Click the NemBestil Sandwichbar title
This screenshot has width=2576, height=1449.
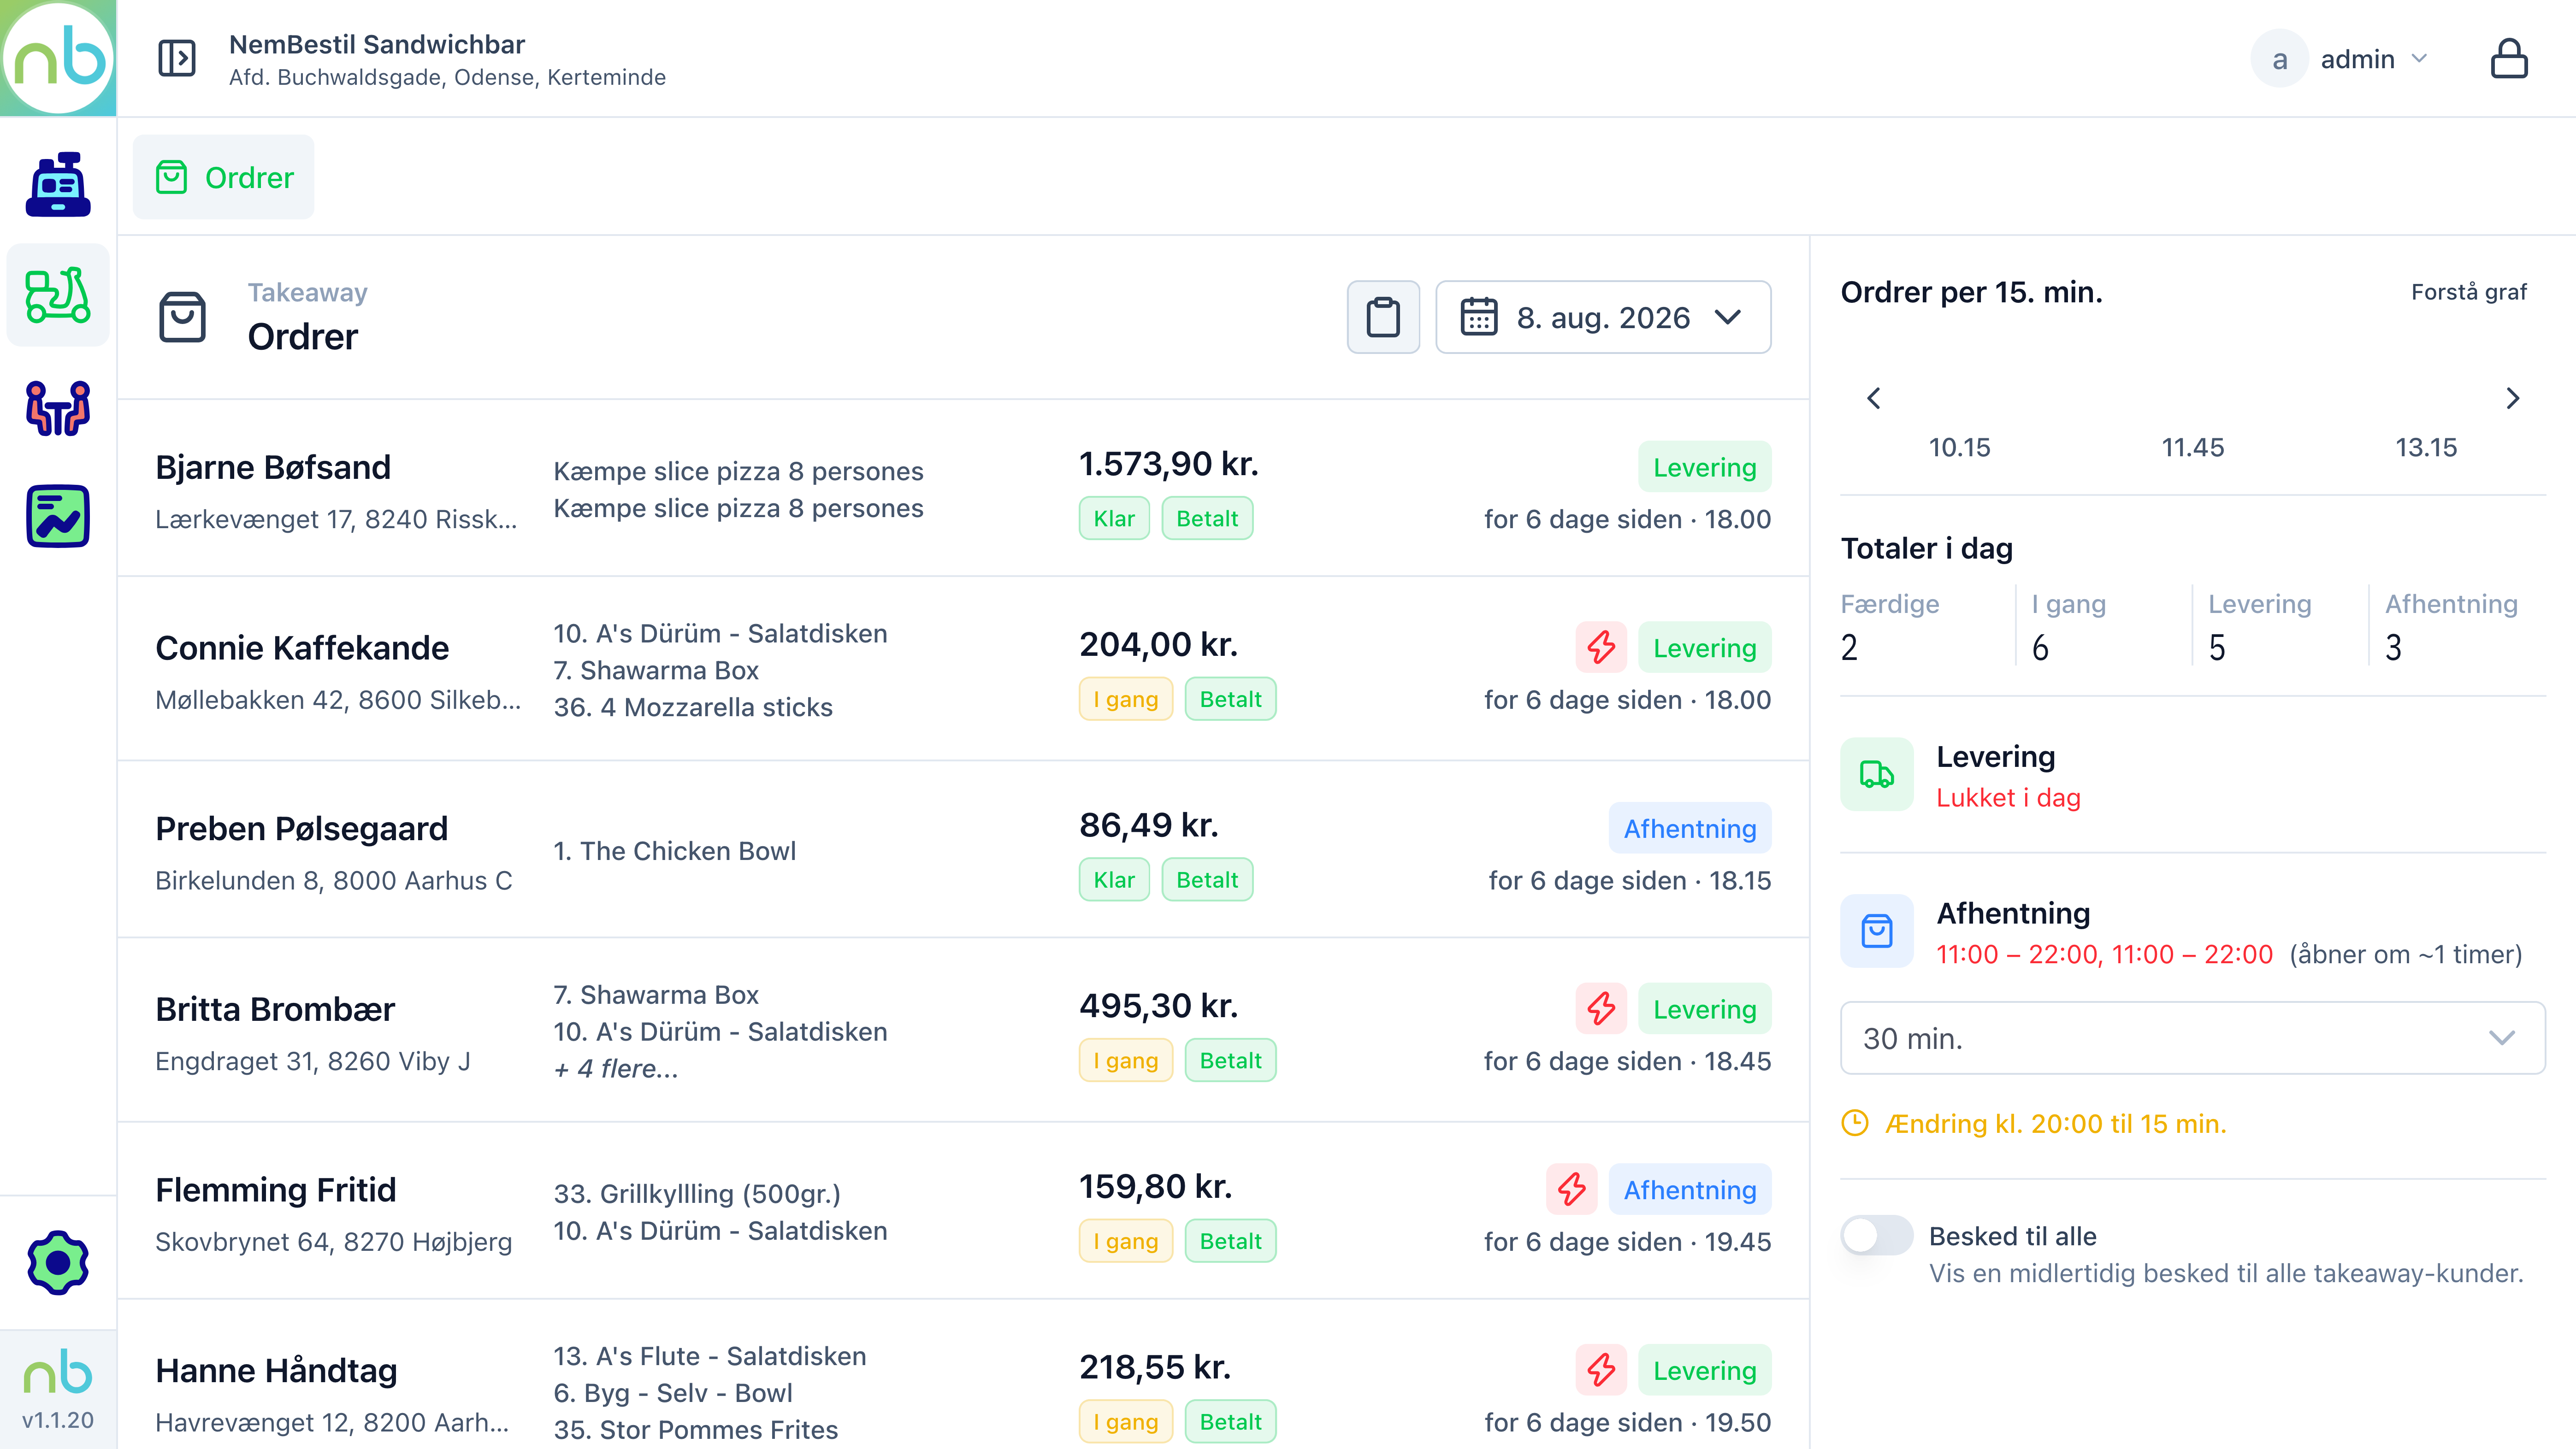coord(377,44)
